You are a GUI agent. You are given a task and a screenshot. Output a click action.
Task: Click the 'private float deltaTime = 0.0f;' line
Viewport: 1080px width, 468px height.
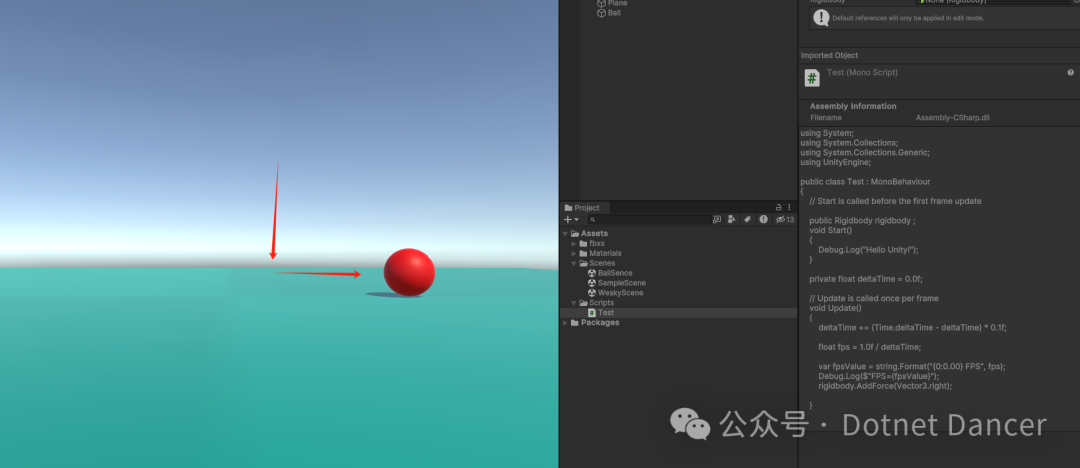click(x=866, y=279)
